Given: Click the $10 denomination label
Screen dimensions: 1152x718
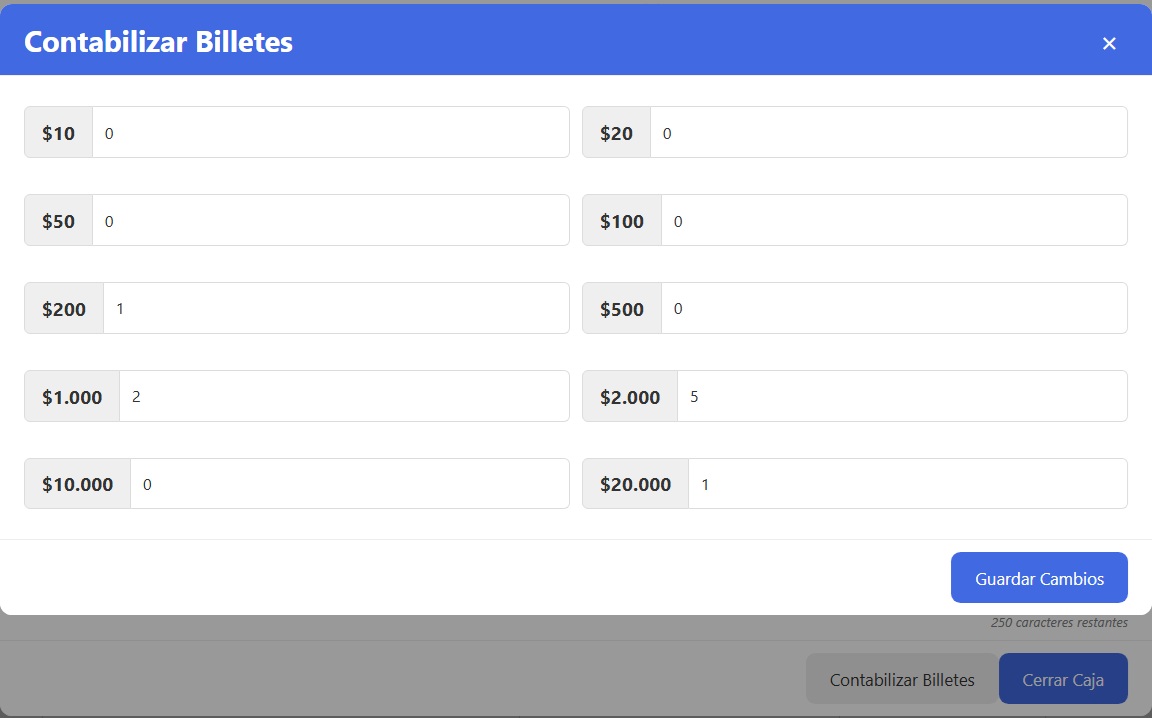Looking at the screenshot, I should [x=59, y=133].
